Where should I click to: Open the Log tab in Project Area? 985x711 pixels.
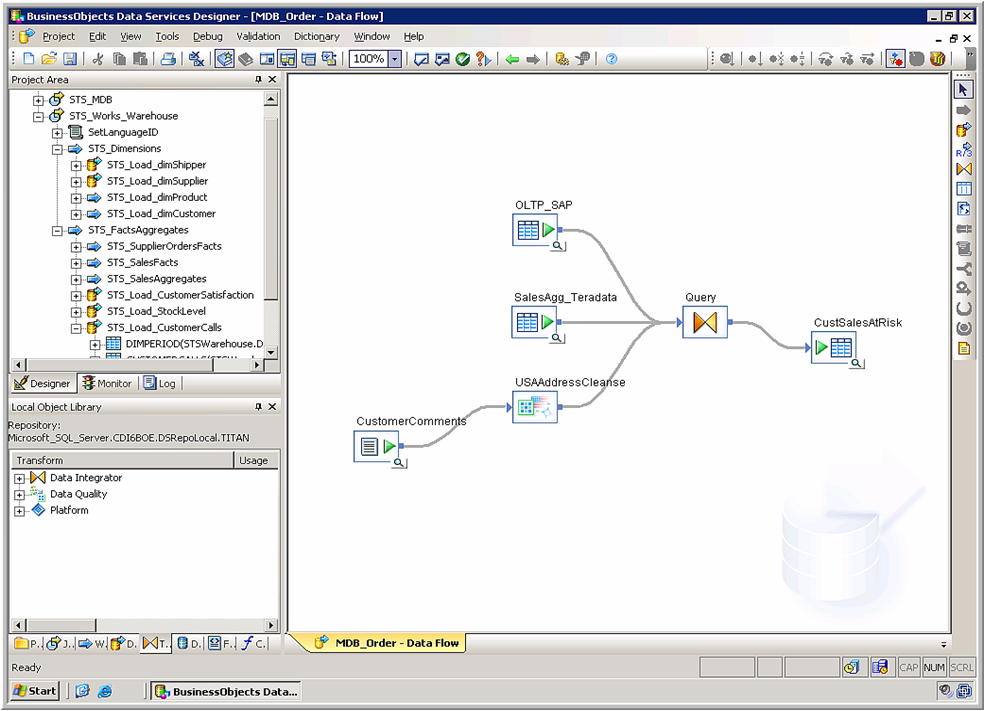click(x=160, y=383)
